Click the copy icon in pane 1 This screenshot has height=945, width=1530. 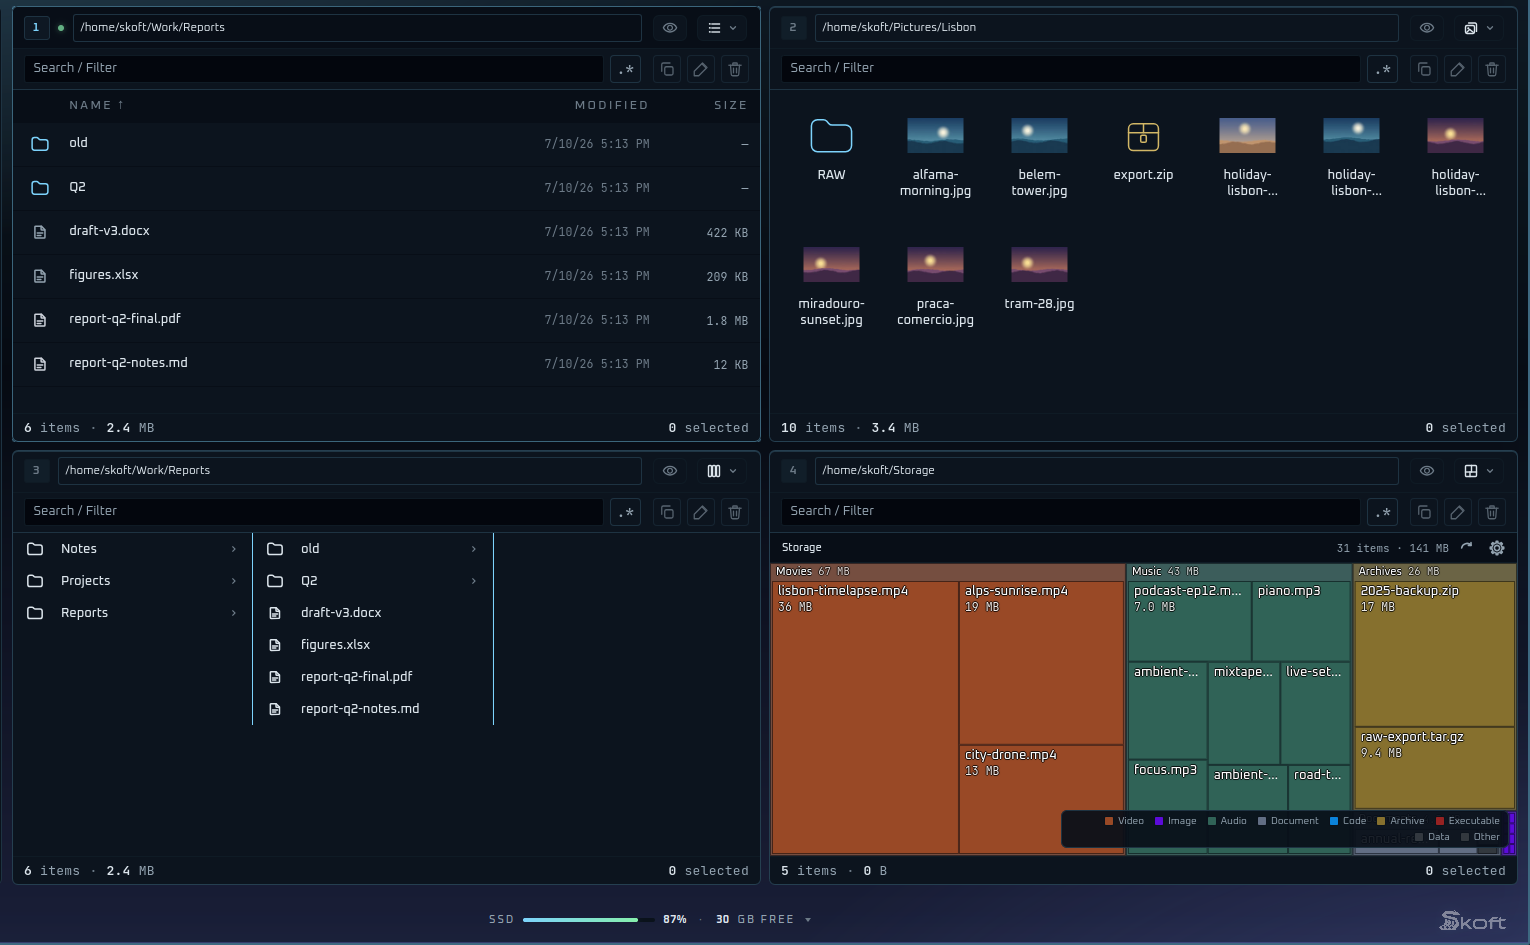pos(667,69)
